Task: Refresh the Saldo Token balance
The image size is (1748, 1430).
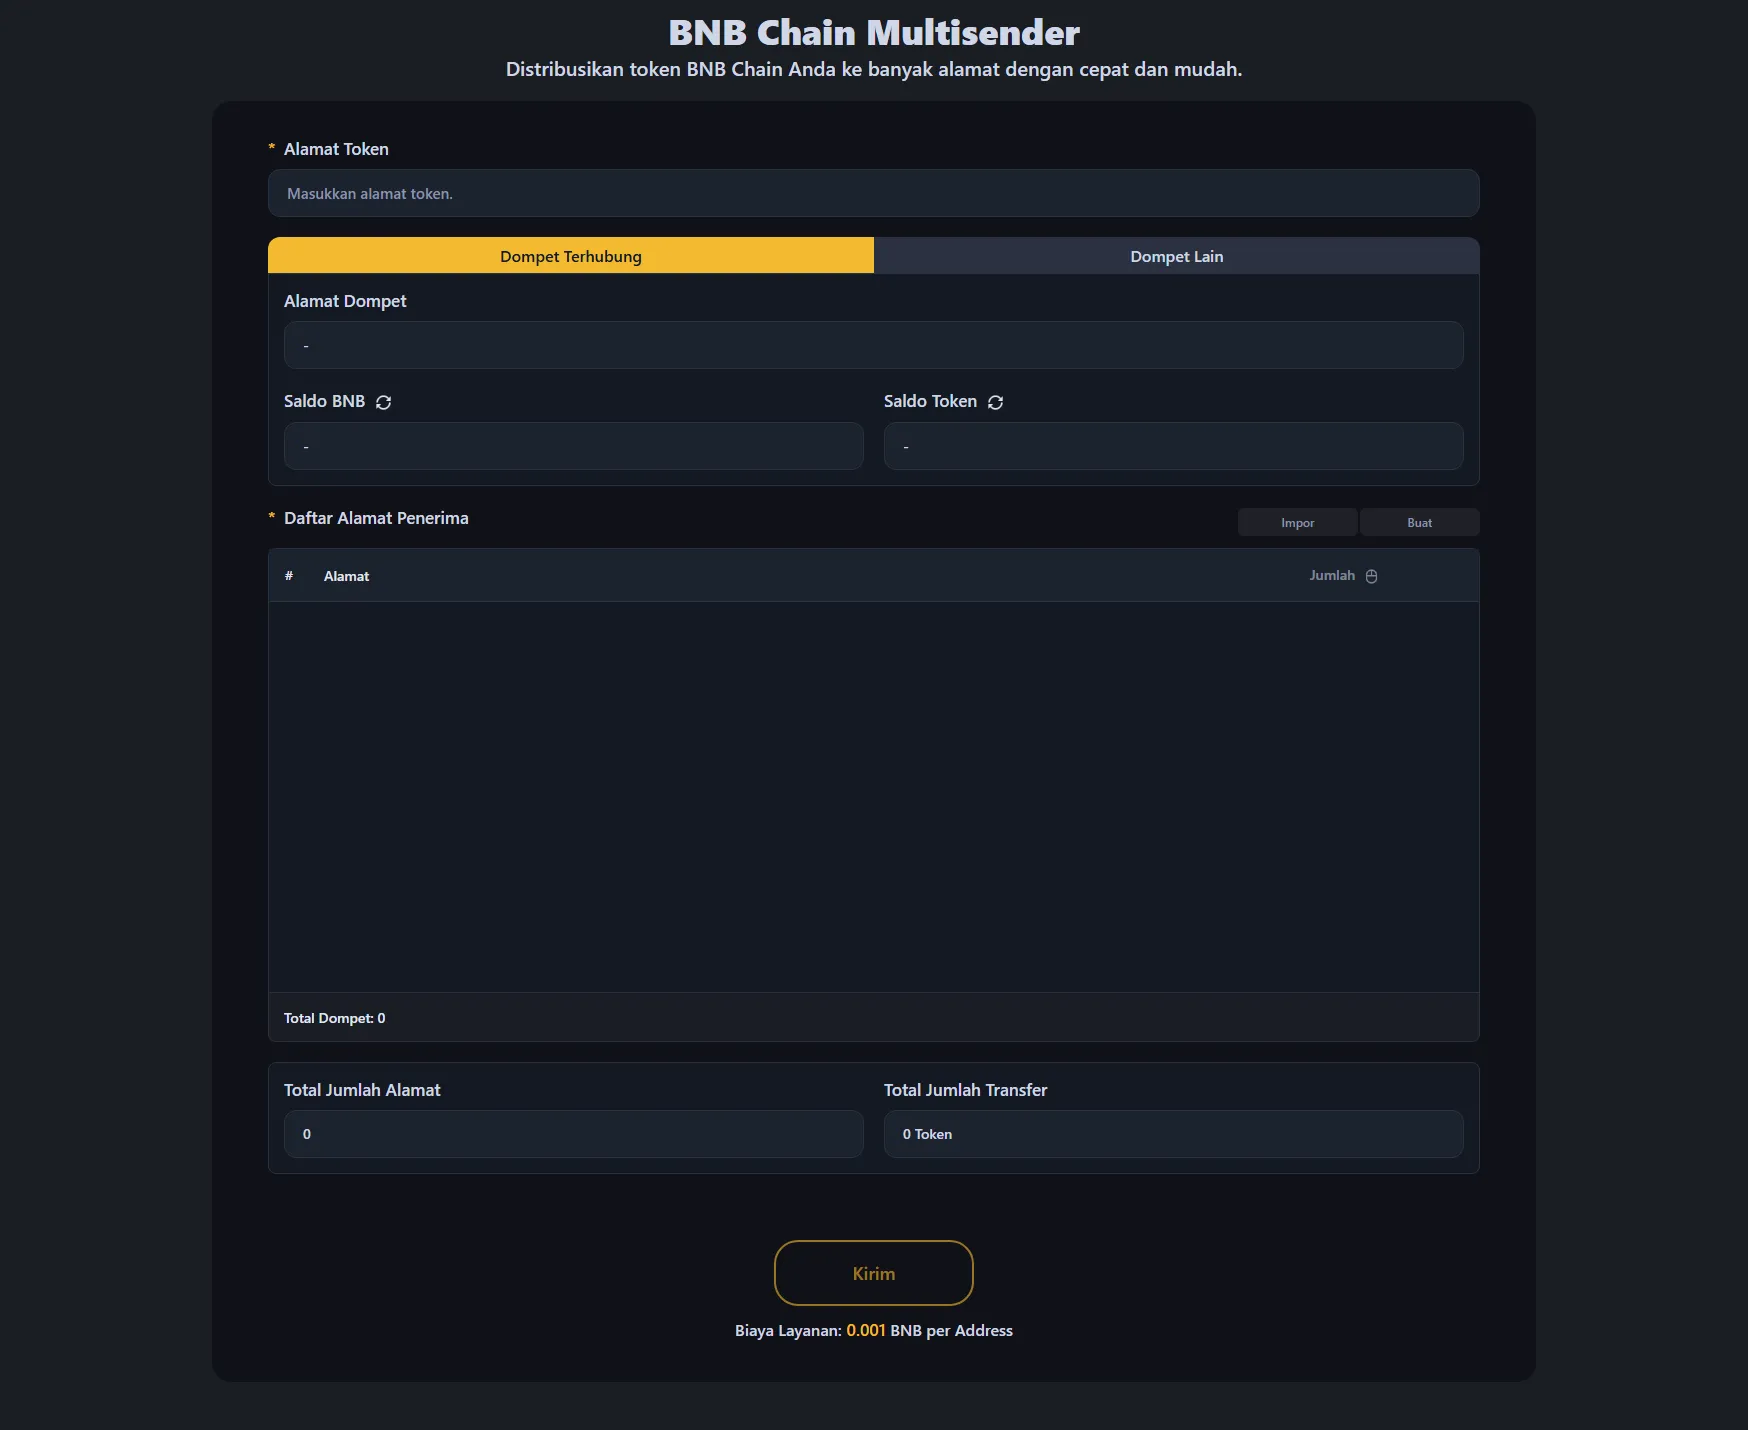Action: click(995, 402)
